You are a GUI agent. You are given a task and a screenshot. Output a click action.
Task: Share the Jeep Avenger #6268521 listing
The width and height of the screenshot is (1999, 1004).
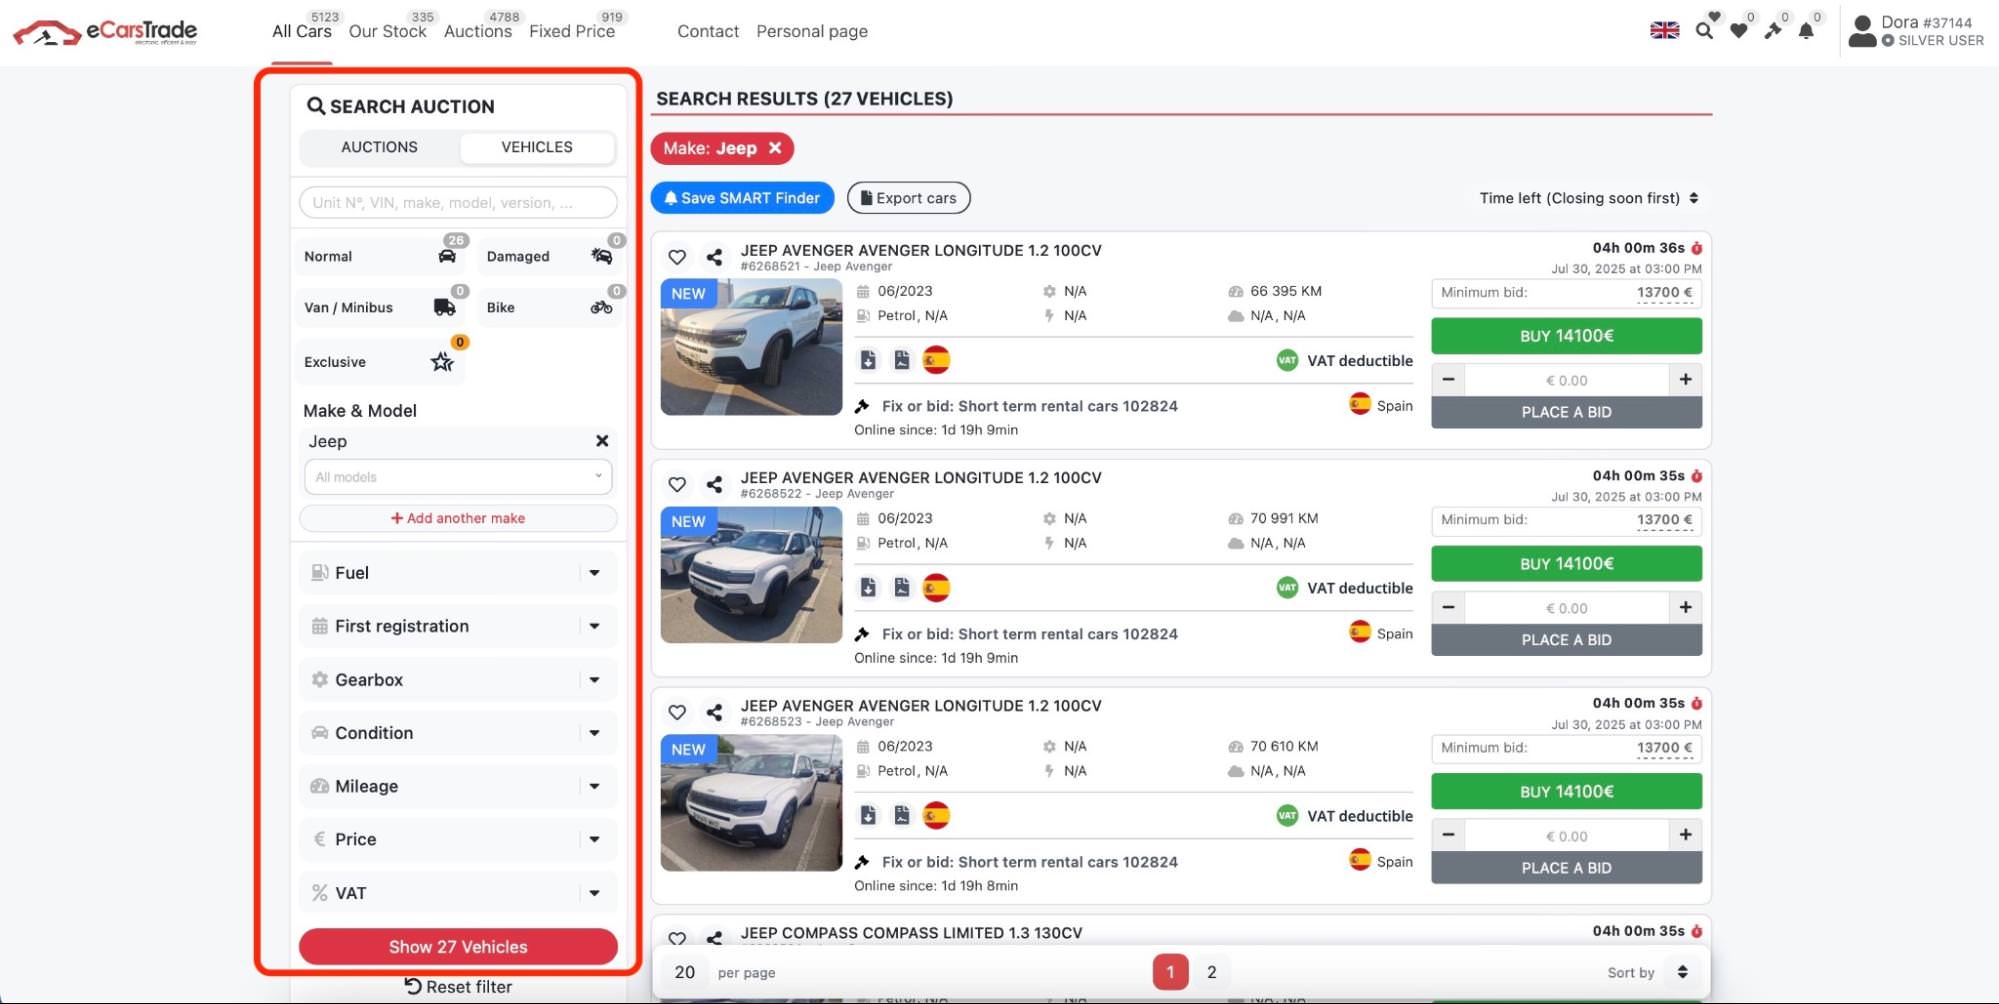pos(714,257)
